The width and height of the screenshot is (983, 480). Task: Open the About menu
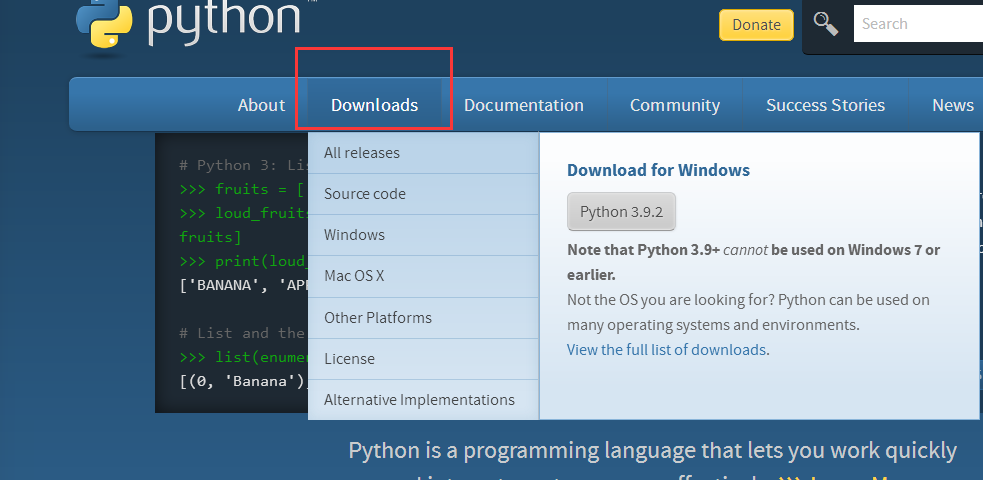click(x=261, y=105)
